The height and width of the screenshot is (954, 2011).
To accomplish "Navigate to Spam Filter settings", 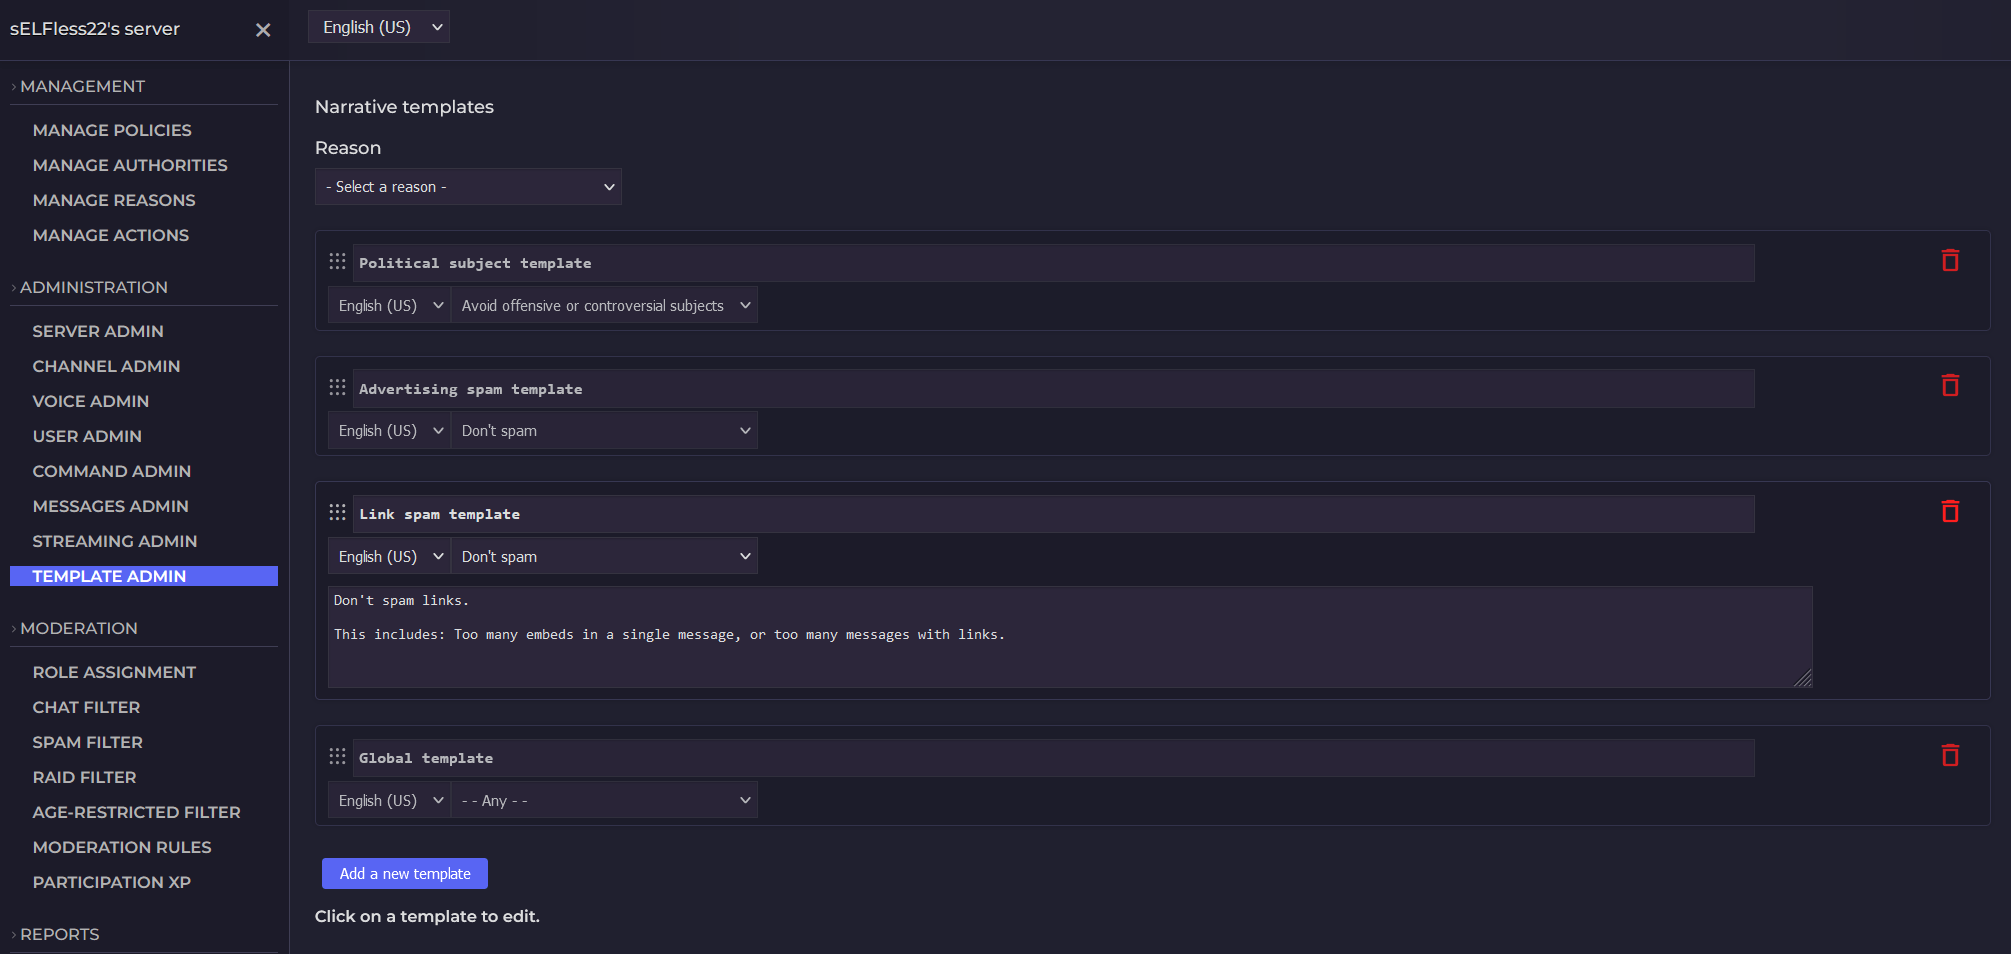I will [87, 742].
